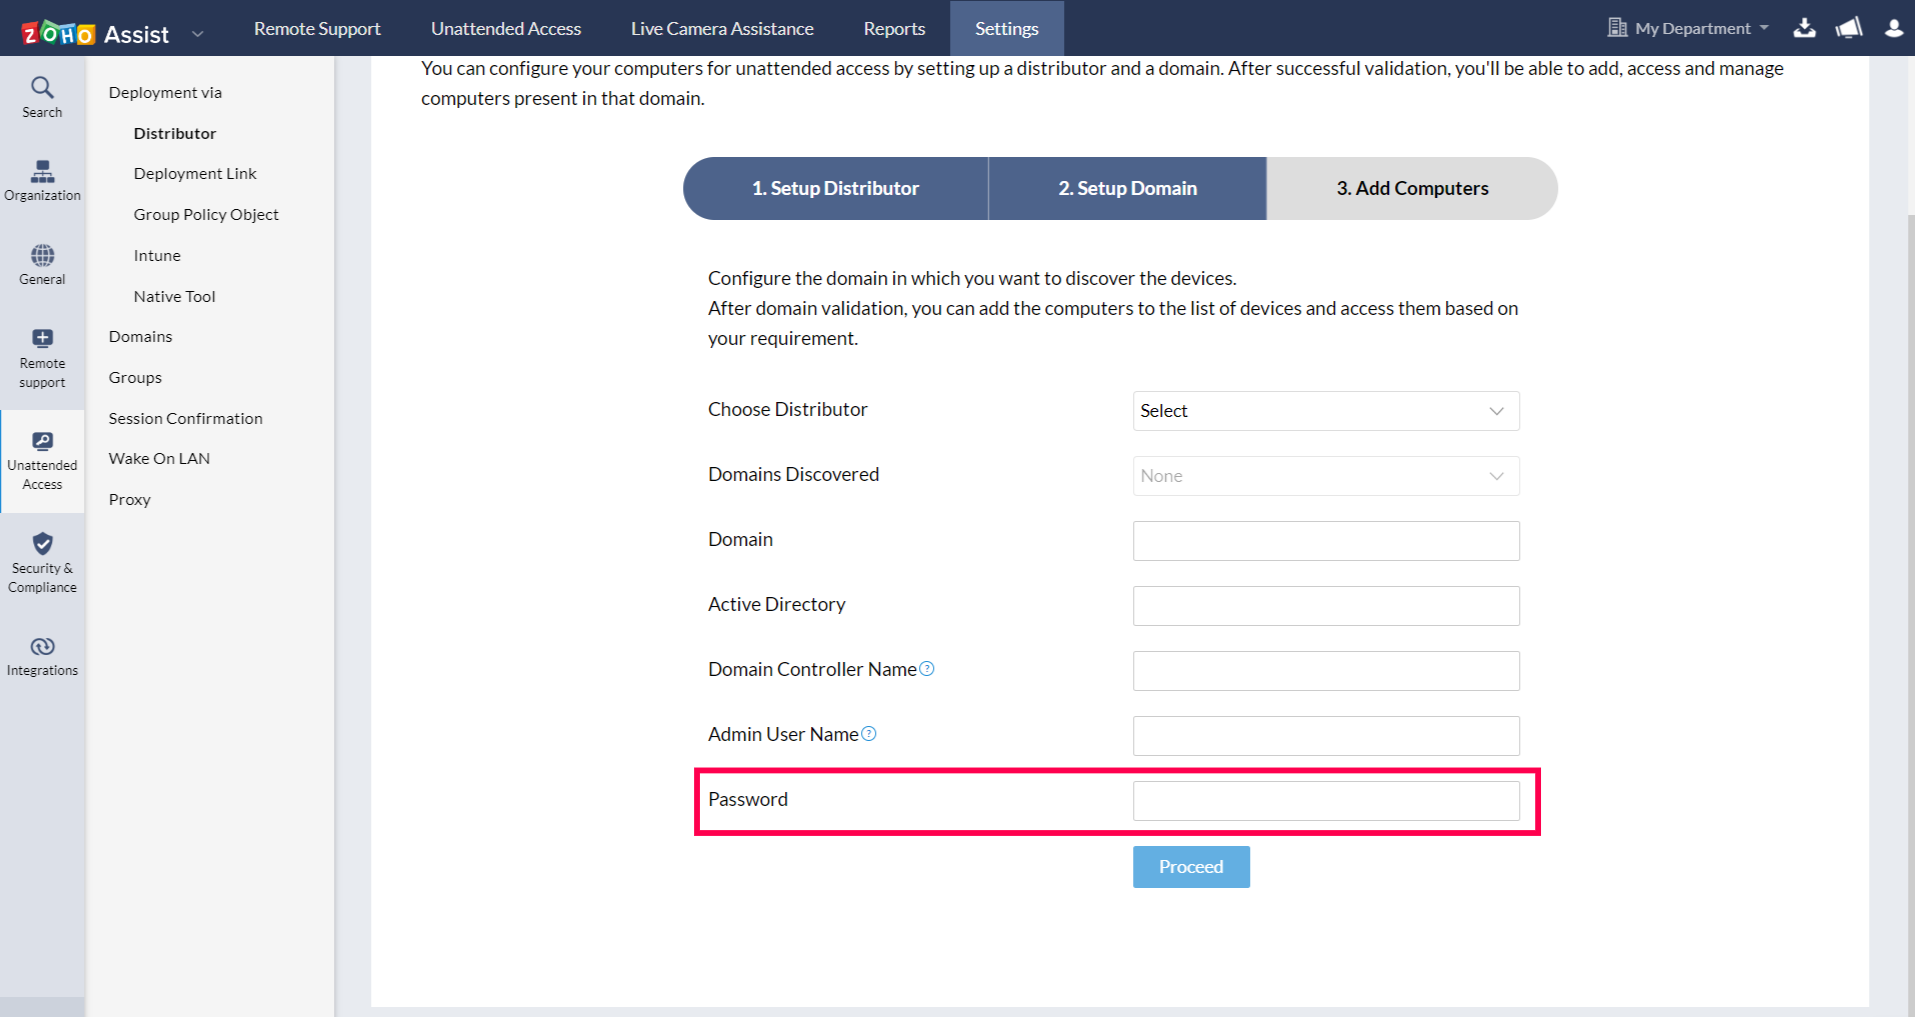Expand the Domains Discovered dropdown

[1325, 476]
